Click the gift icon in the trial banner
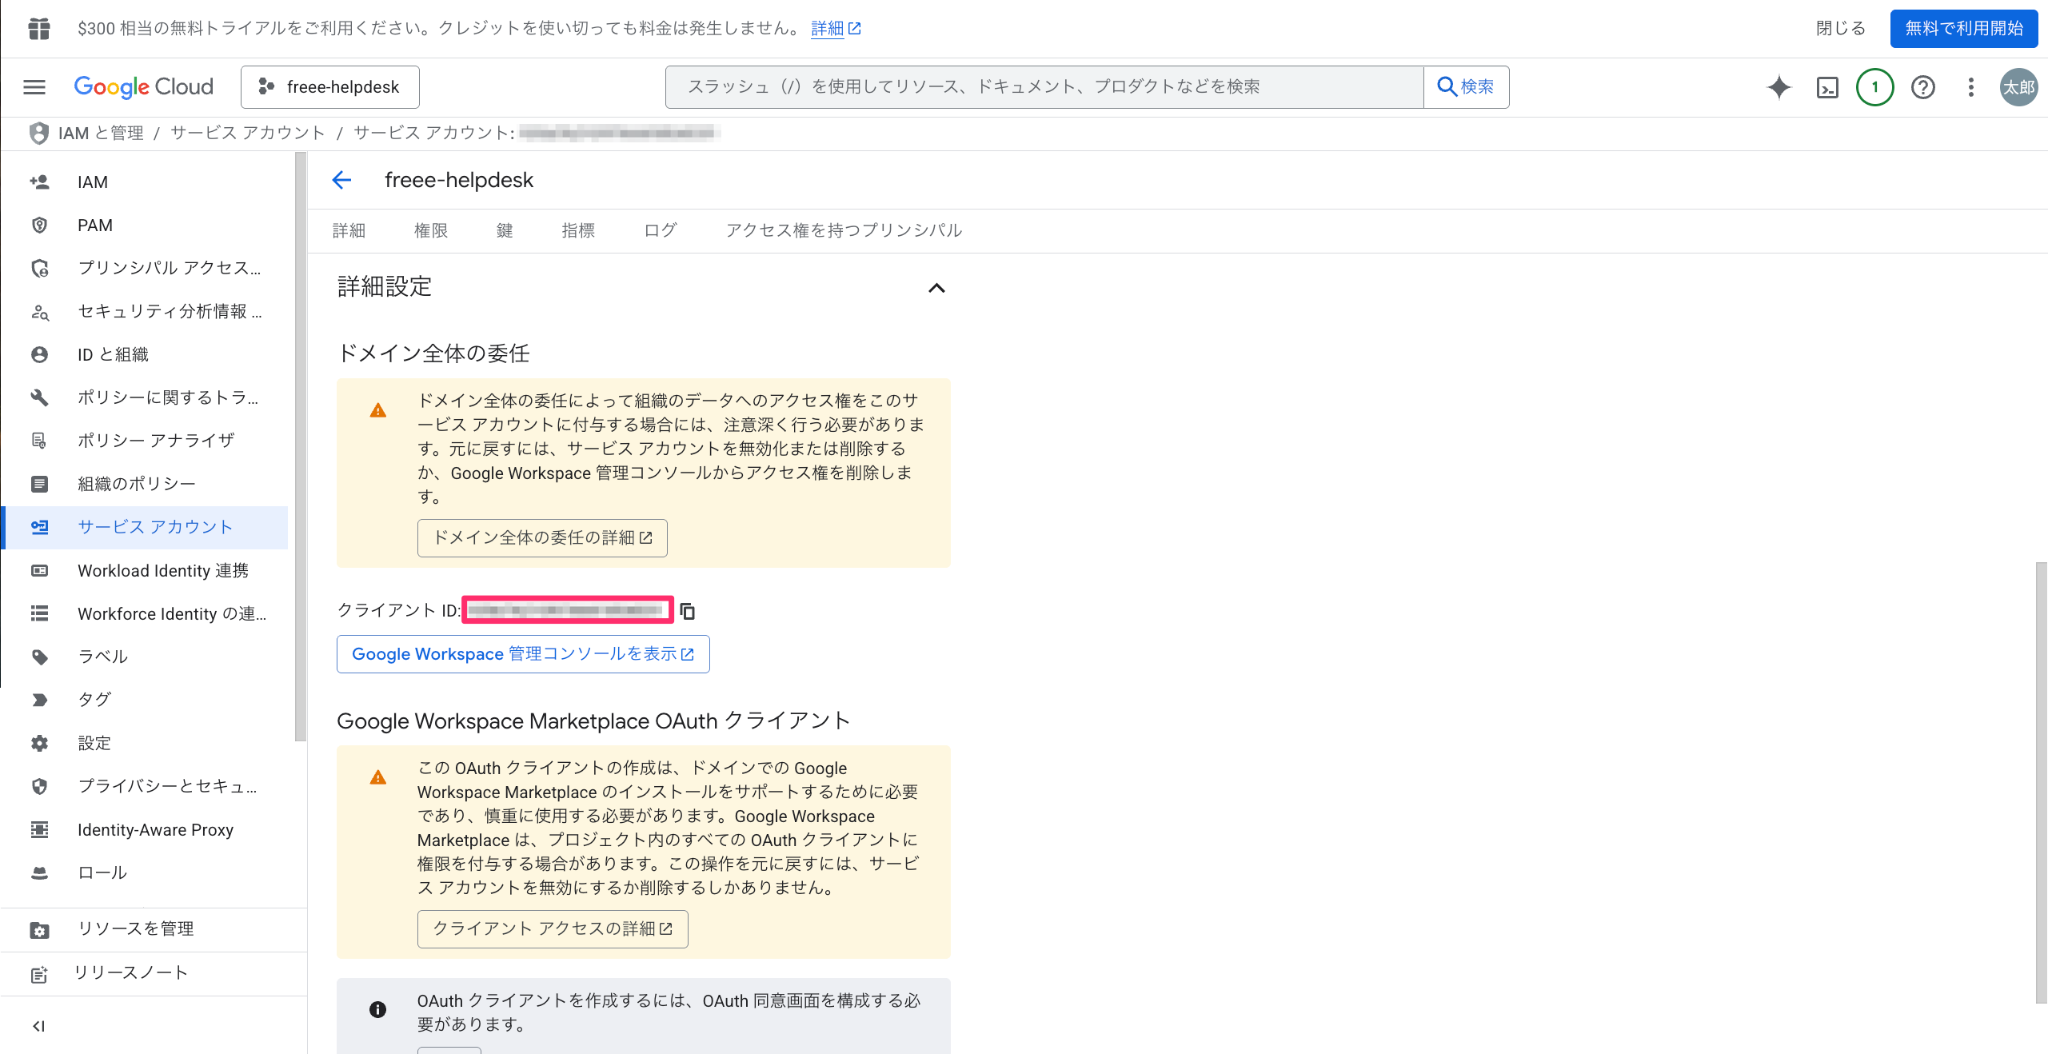 click(39, 28)
